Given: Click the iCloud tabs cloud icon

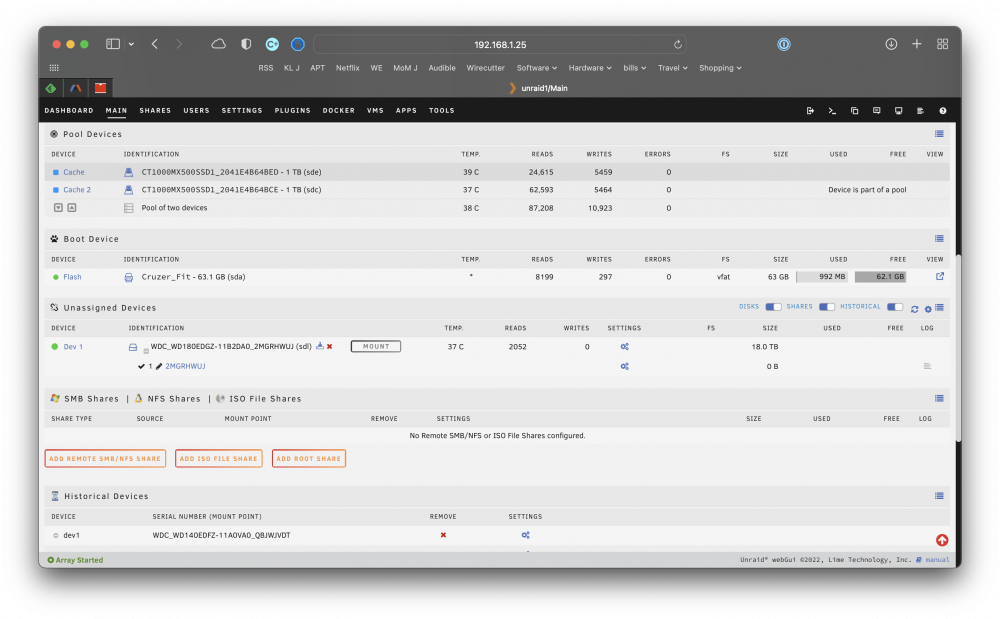Looking at the screenshot, I should pos(219,44).
